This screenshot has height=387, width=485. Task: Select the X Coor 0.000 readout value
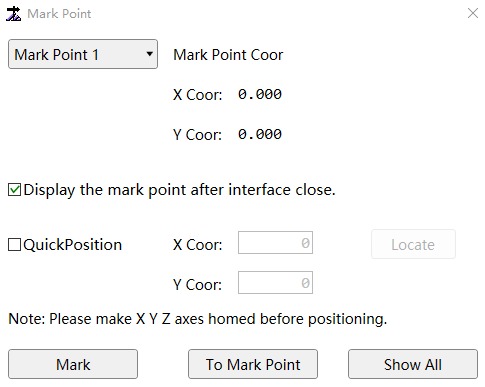click(x=260, y=94)
